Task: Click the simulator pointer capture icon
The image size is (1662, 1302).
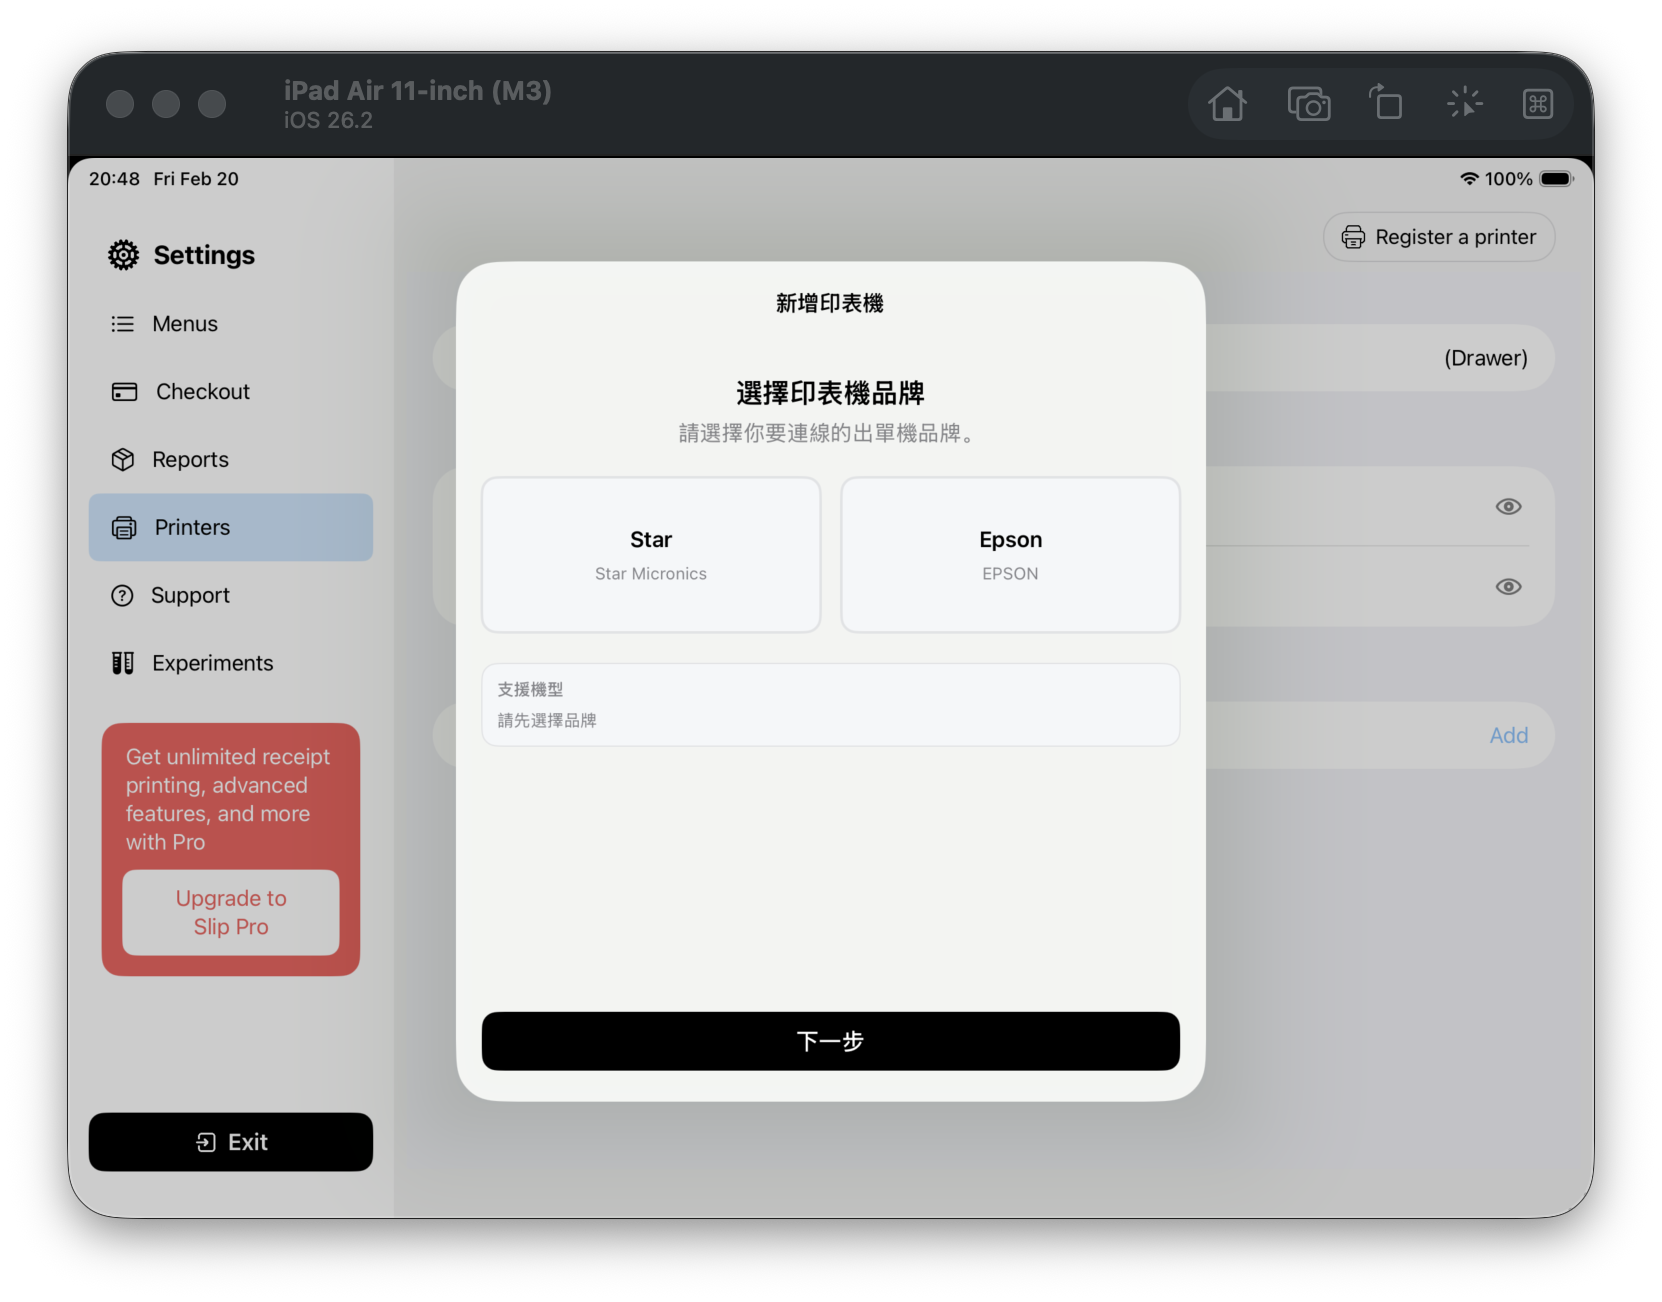Action: pos(1464,104)
